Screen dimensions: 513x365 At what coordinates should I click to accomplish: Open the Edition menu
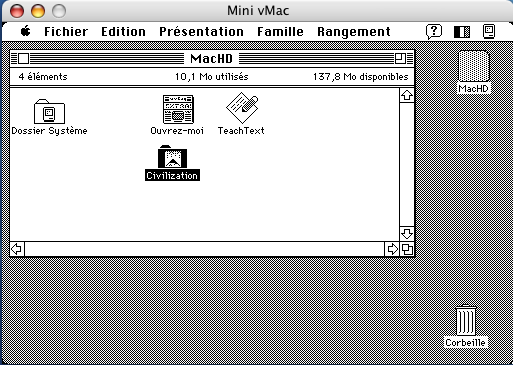123,32
